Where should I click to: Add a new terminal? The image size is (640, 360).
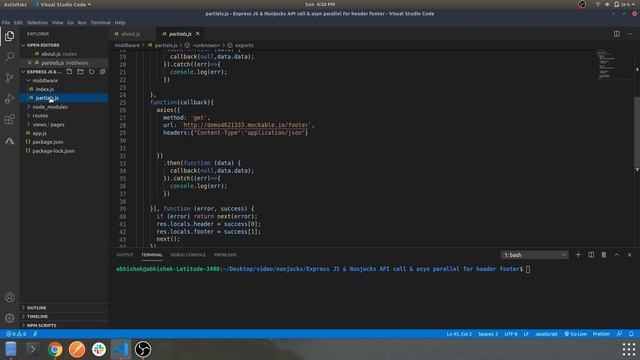pos(578,255)
